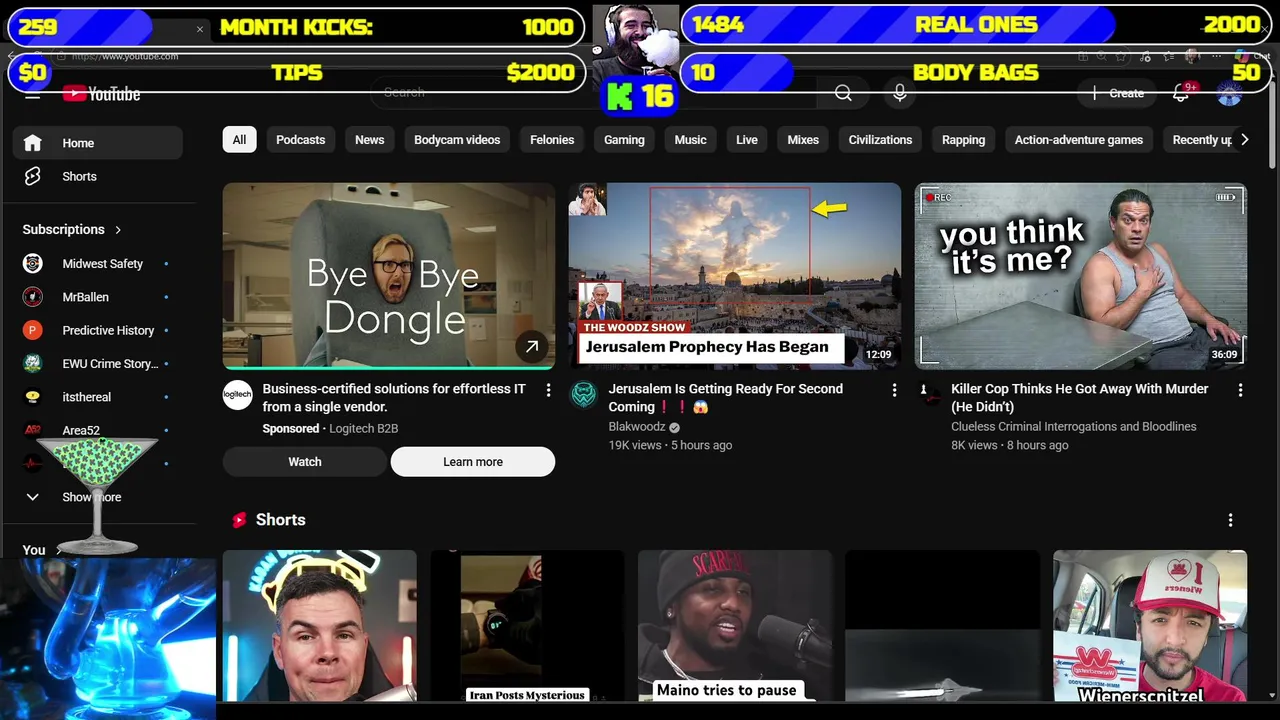Open Predictive History channel avatar

33,330
